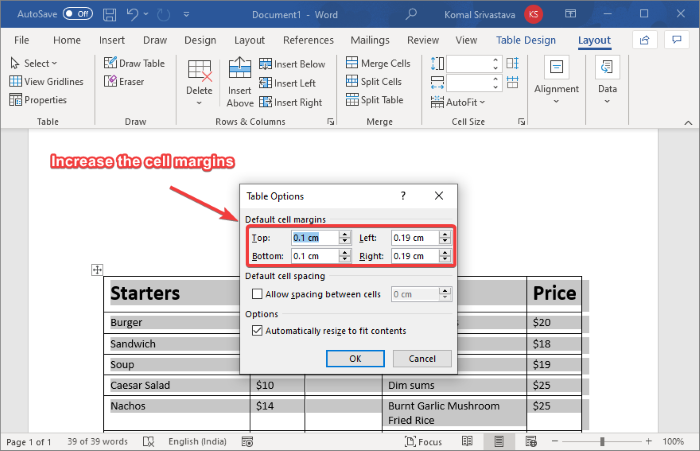Toggle View Gridlines
This screenshot has height=451, width=700.
(x=46, y=81)
